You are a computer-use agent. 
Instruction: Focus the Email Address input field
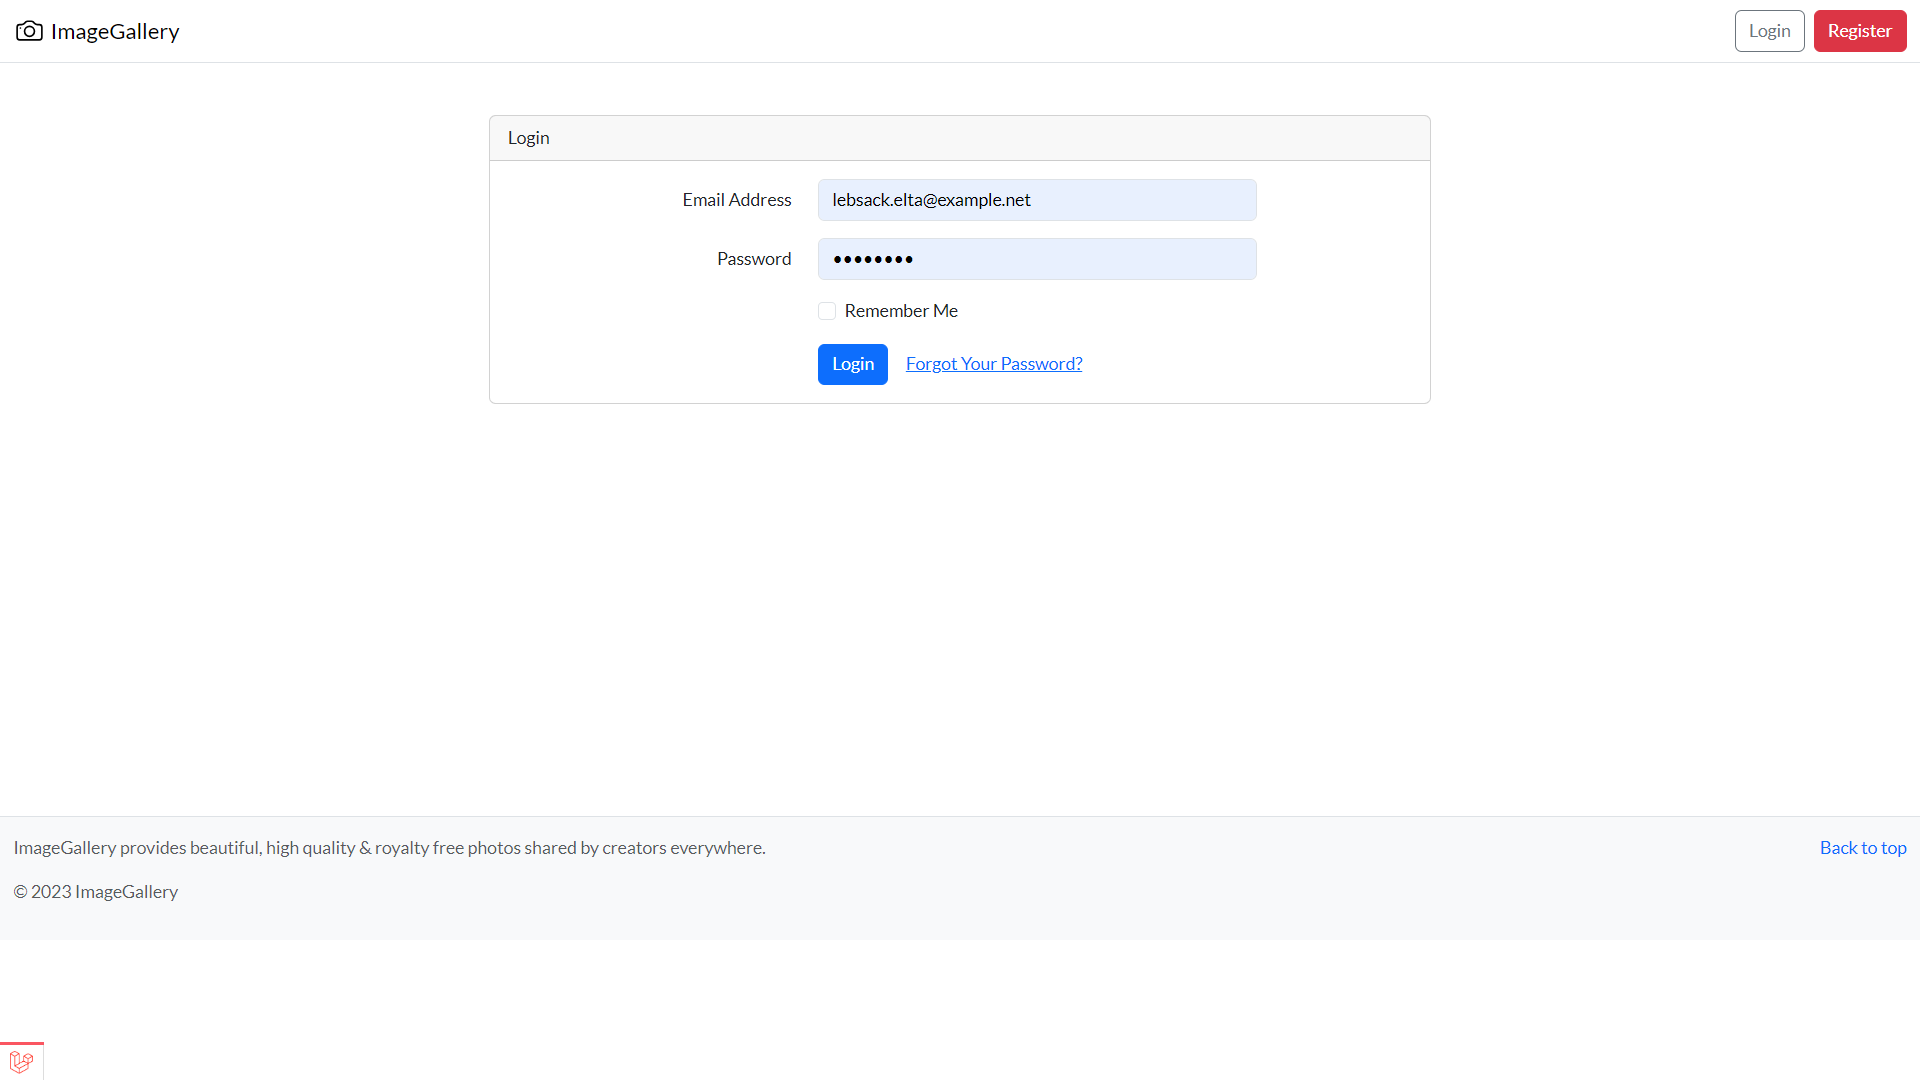[x=1037, y=200]
